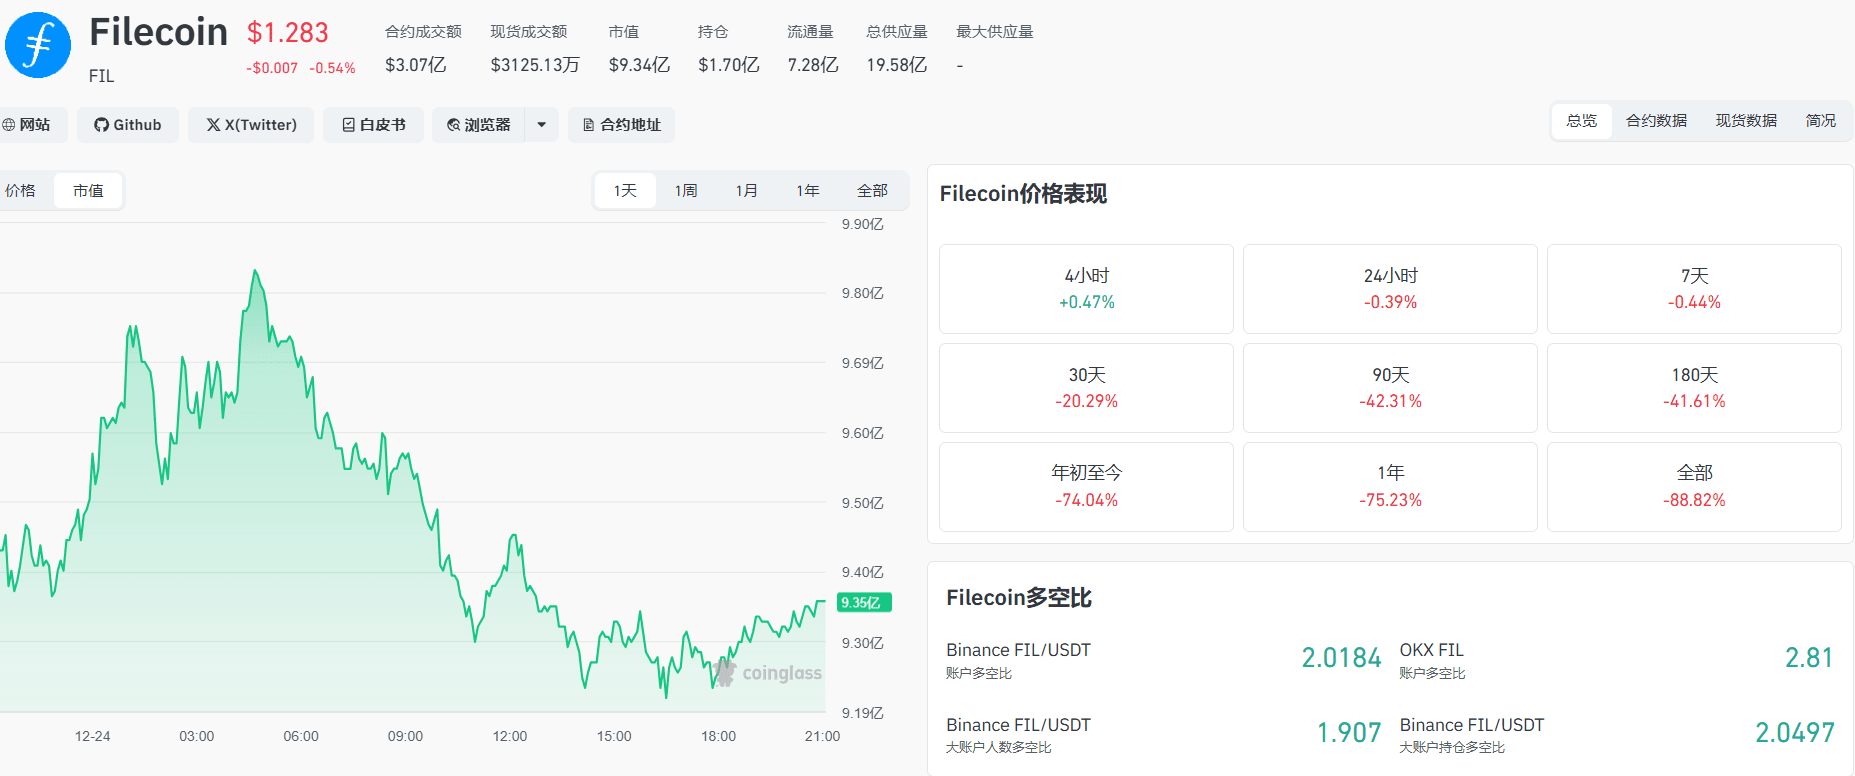Image resolution: width=1855 pixels, height=776 pixels.
Task: Click the Filecoin logo icon
Action: point(38,45)
